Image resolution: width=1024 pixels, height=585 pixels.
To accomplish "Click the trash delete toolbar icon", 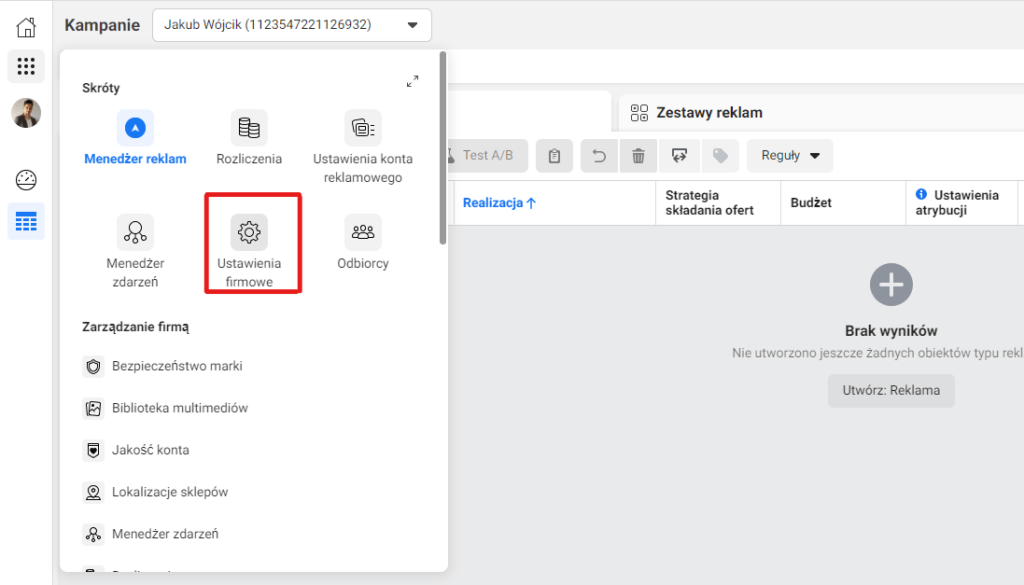I will tap(639, 155).
